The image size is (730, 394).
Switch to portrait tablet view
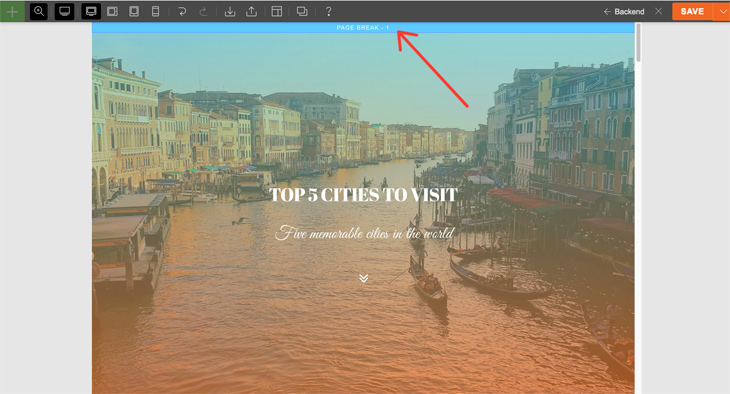134,11
